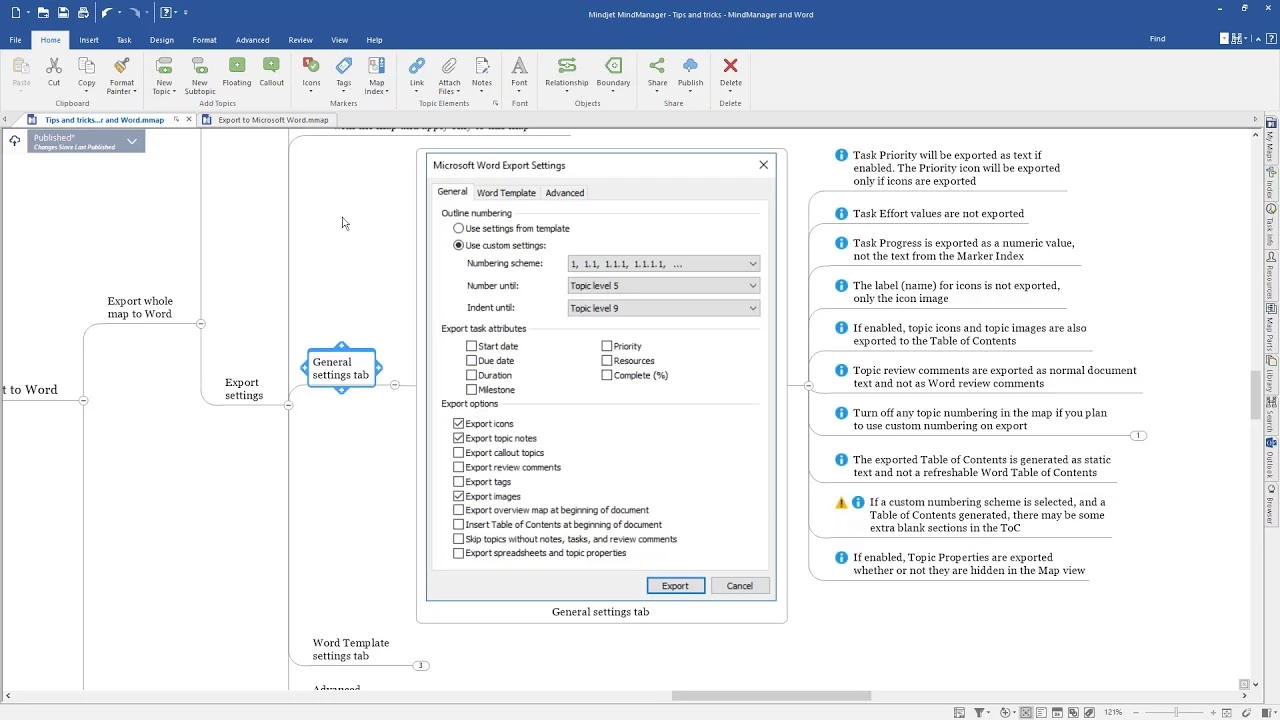Screen dimensions: 1280x720
Task: Click the Share icon
Action: 657,66
